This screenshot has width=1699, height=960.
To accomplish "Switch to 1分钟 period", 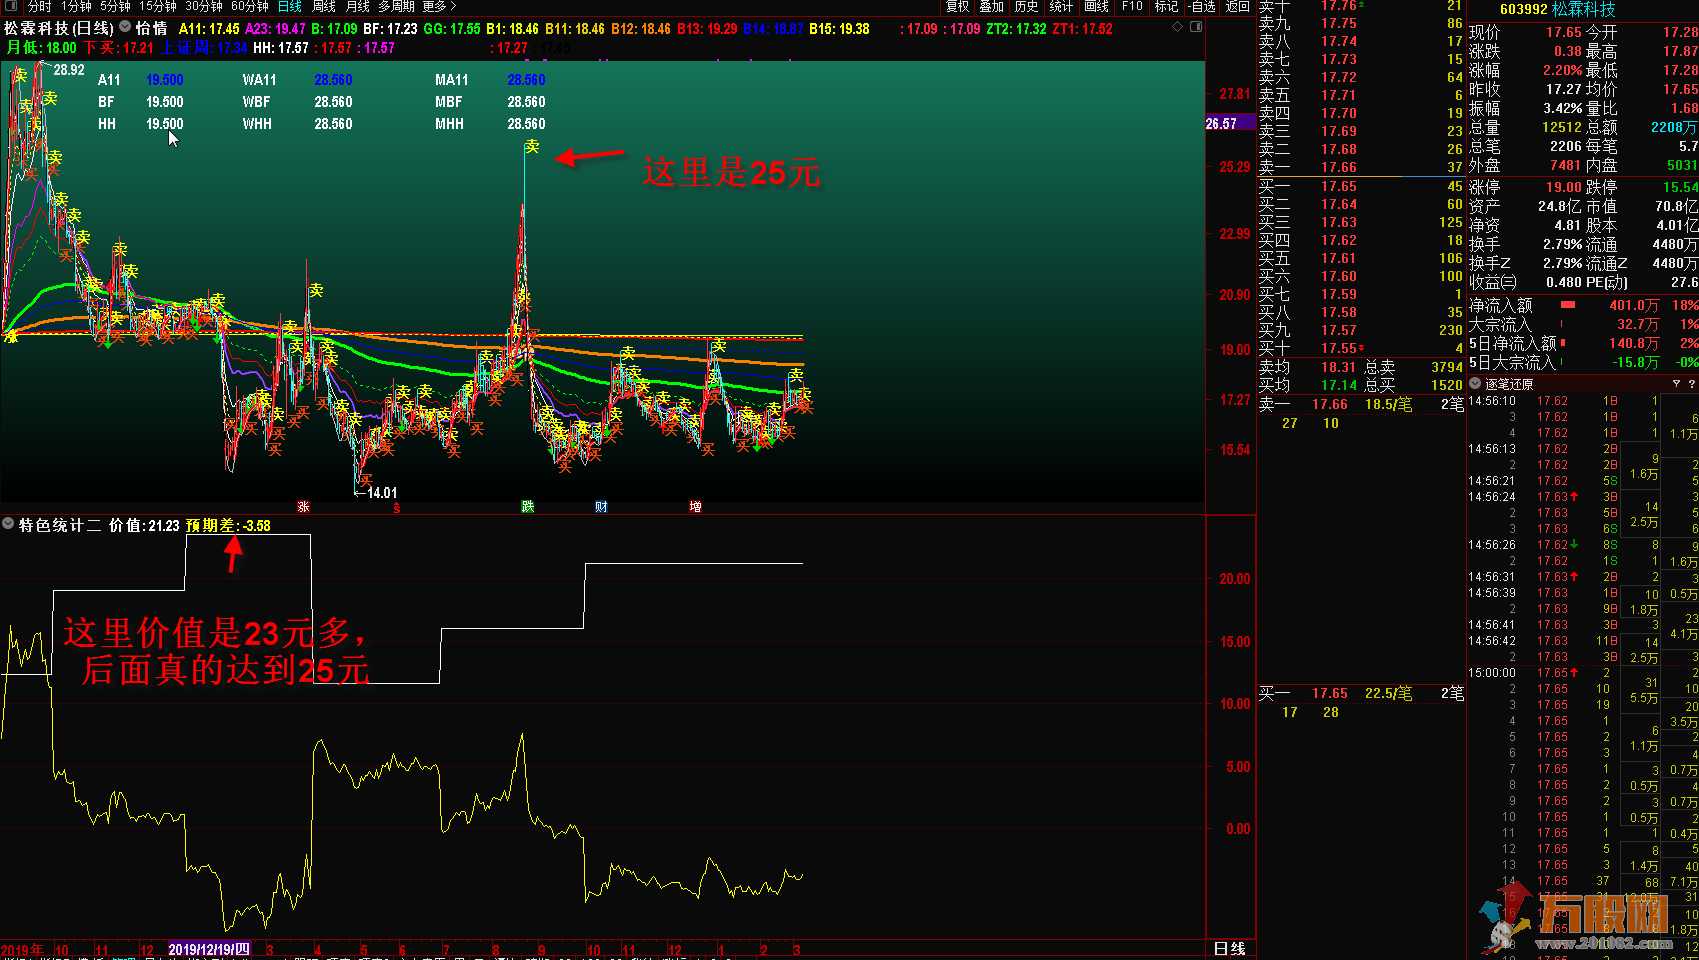I will tap(76, 6).
